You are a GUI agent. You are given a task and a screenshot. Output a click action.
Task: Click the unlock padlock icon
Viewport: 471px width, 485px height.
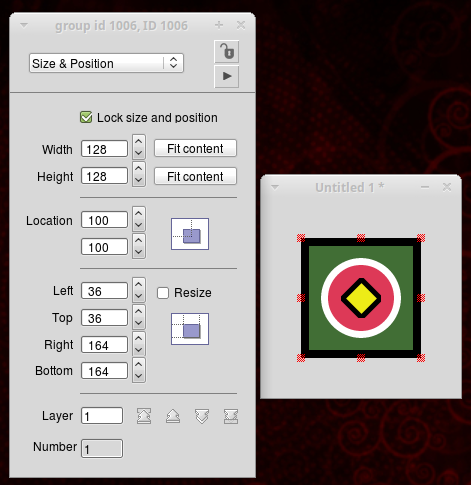226,52
